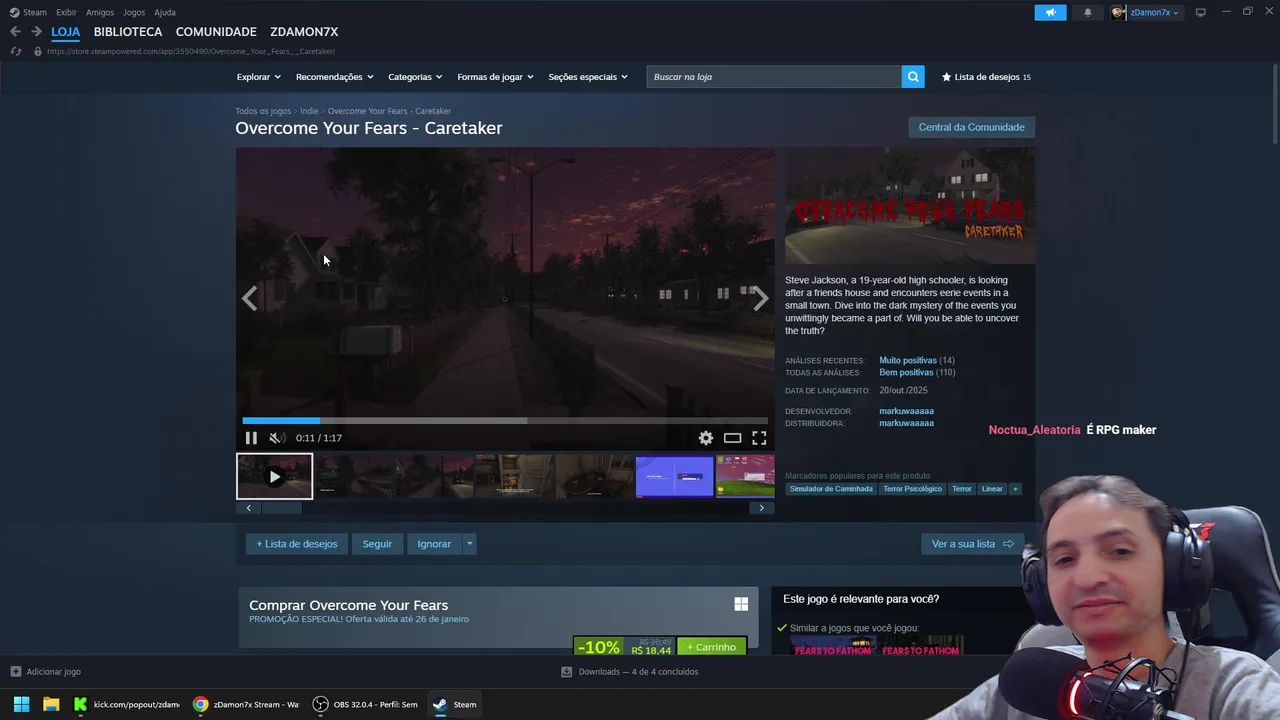Open Central da Comunidade

971,127
